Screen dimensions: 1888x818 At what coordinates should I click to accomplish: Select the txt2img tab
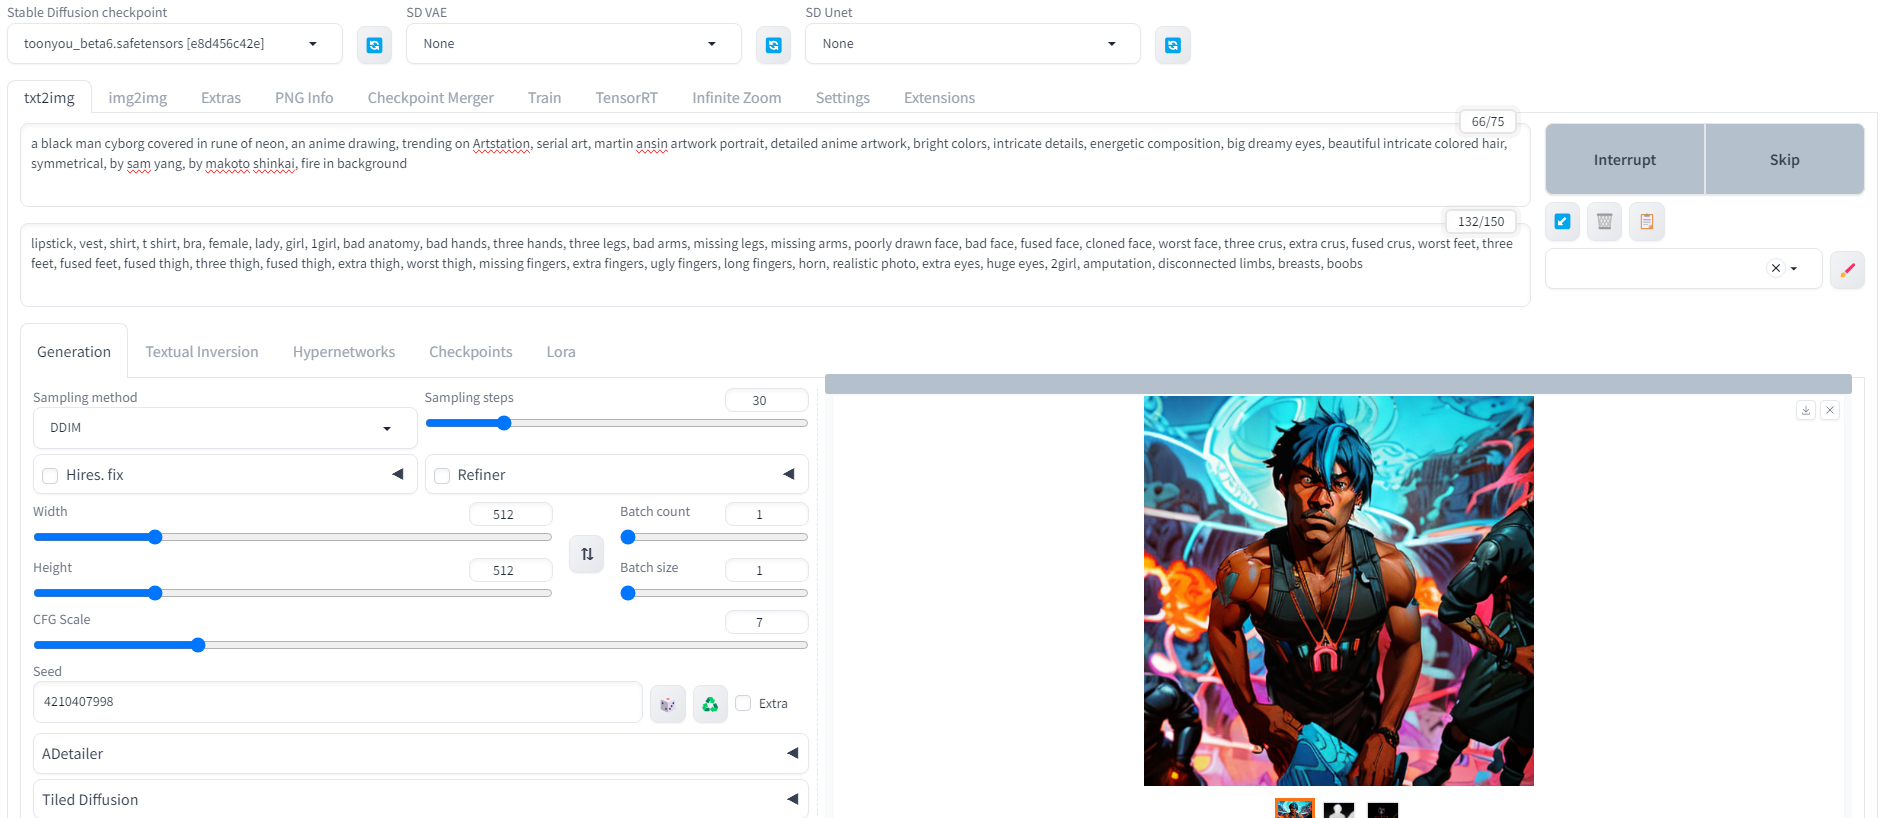[x=50, y=98]
